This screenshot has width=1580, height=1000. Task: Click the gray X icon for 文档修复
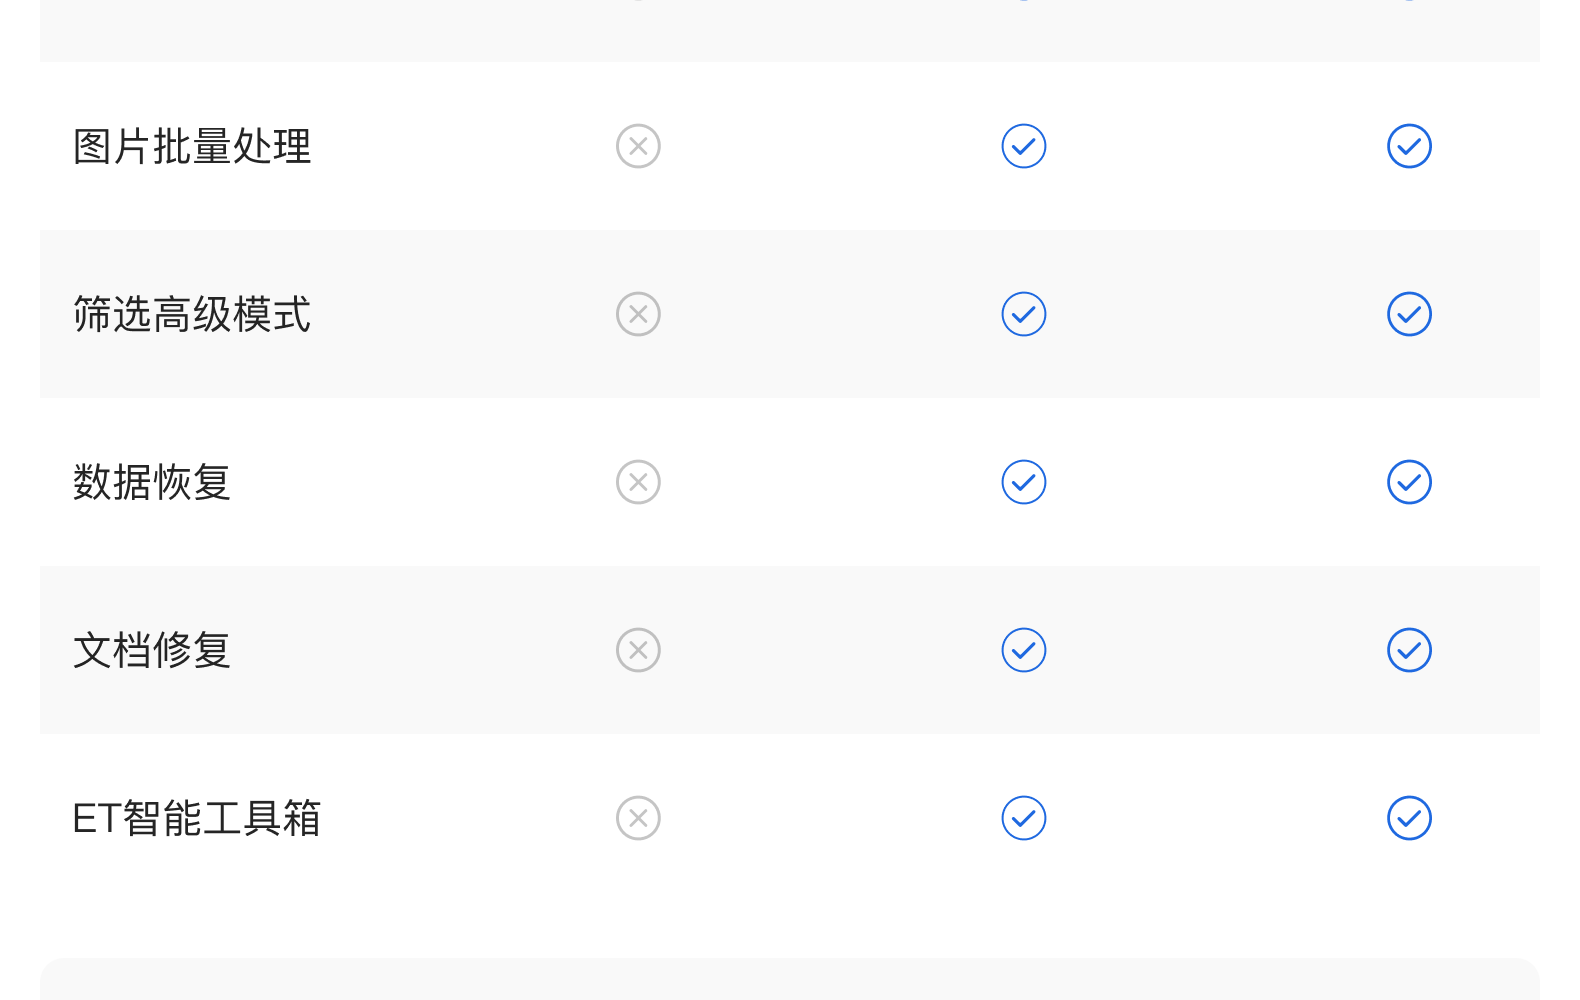[638, 650]
